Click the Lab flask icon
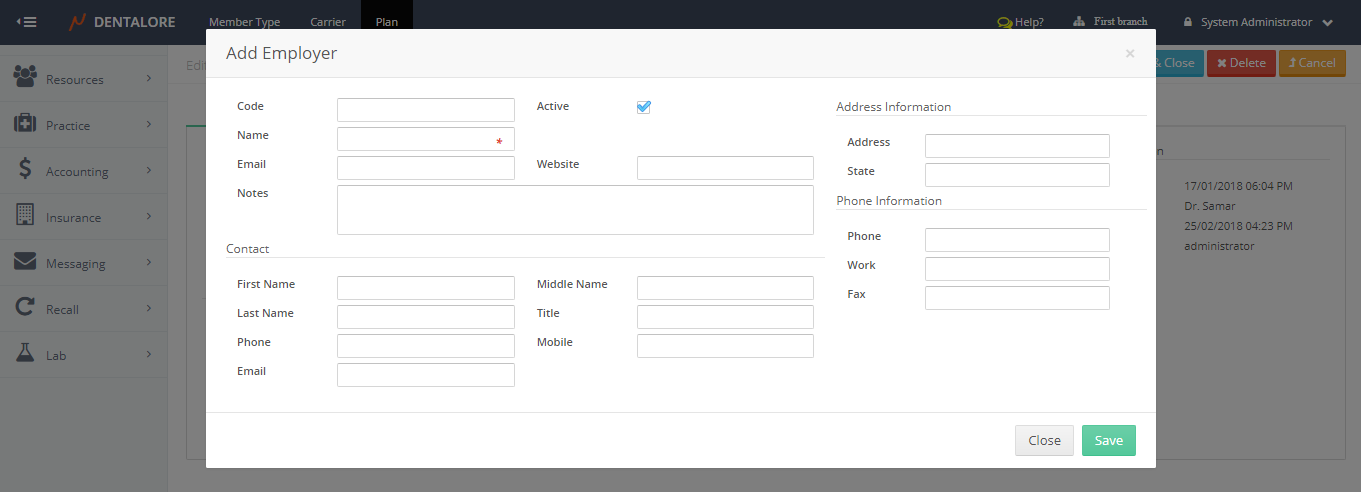The image size is (1361, 492). (25, 354)
